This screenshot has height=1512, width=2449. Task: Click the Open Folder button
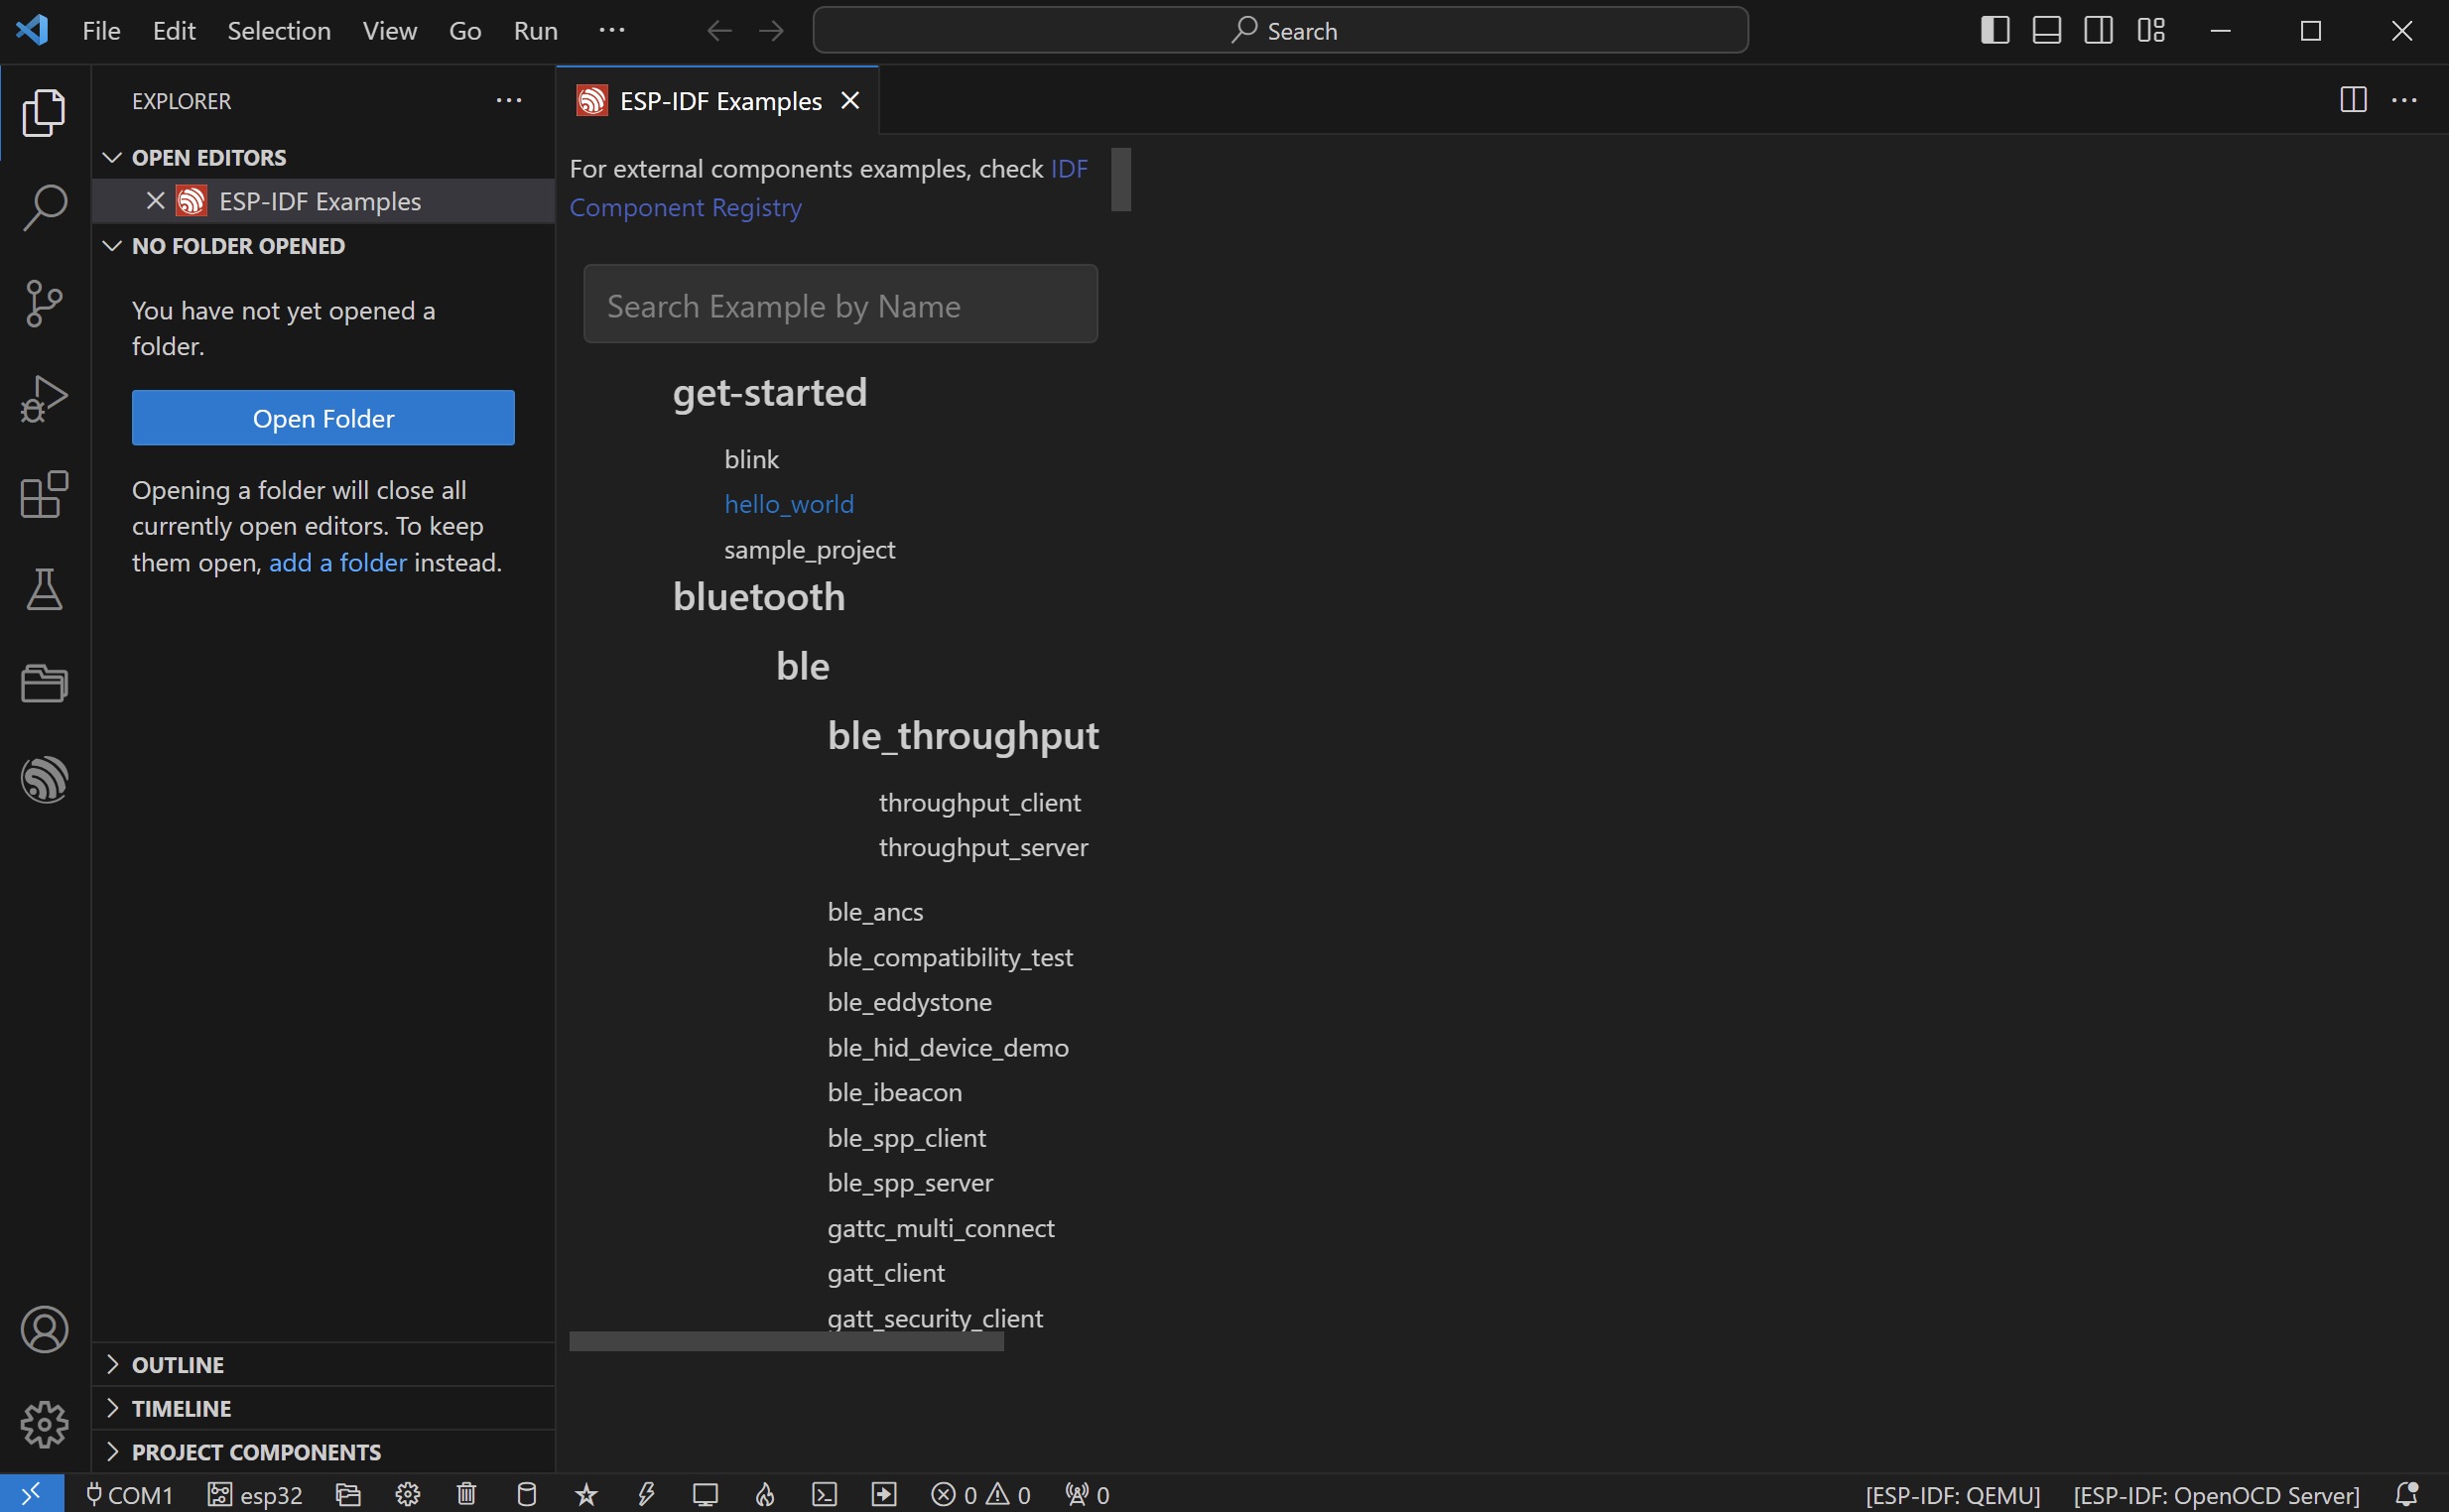pos(323,418)
